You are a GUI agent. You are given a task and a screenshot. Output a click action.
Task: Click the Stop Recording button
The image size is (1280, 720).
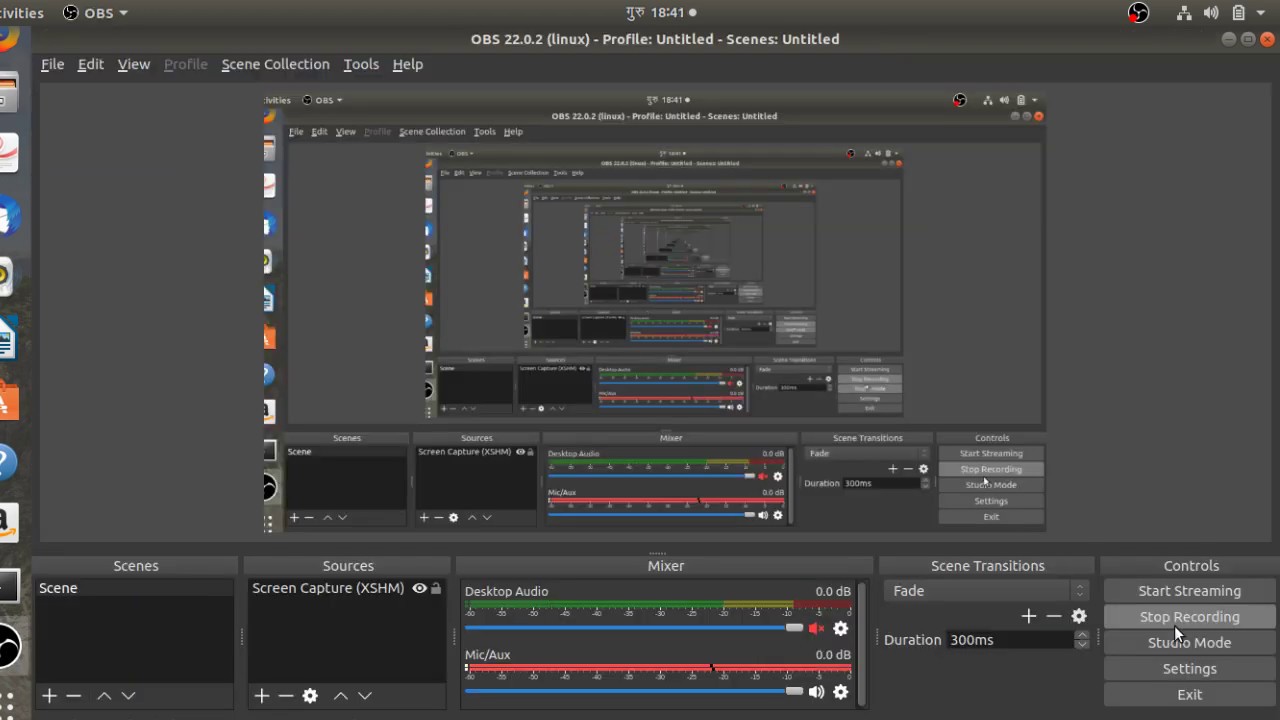[1189, 617]
